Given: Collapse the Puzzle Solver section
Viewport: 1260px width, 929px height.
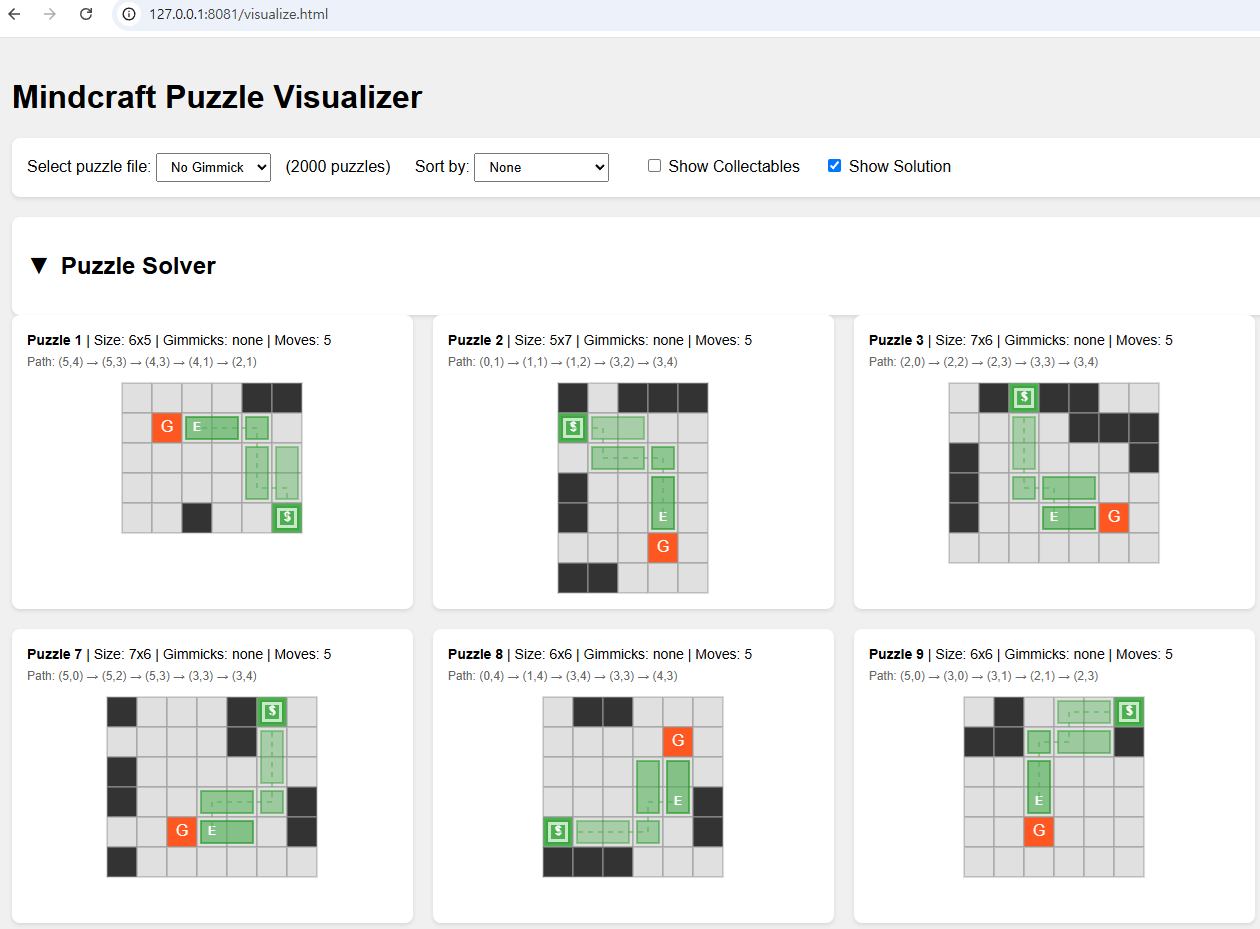Looking at the screenshot, I should pyautogui.click(x=39, y=265).
